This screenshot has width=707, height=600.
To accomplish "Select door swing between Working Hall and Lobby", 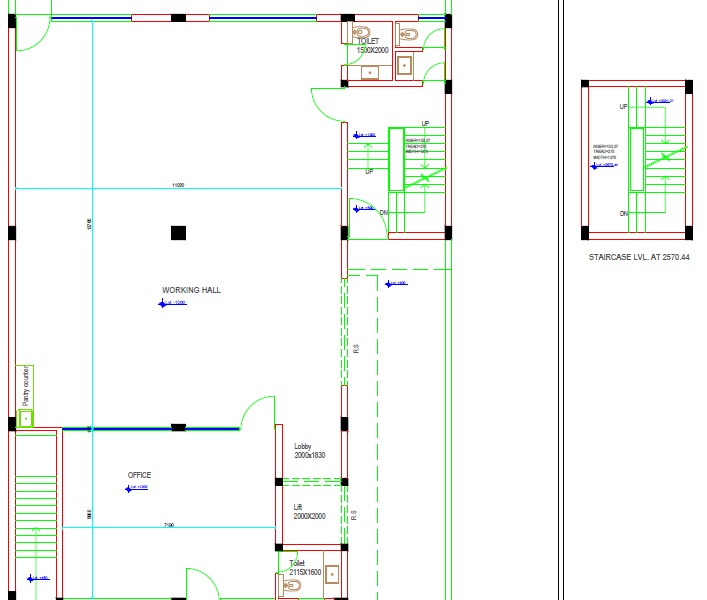I will 257,413.
